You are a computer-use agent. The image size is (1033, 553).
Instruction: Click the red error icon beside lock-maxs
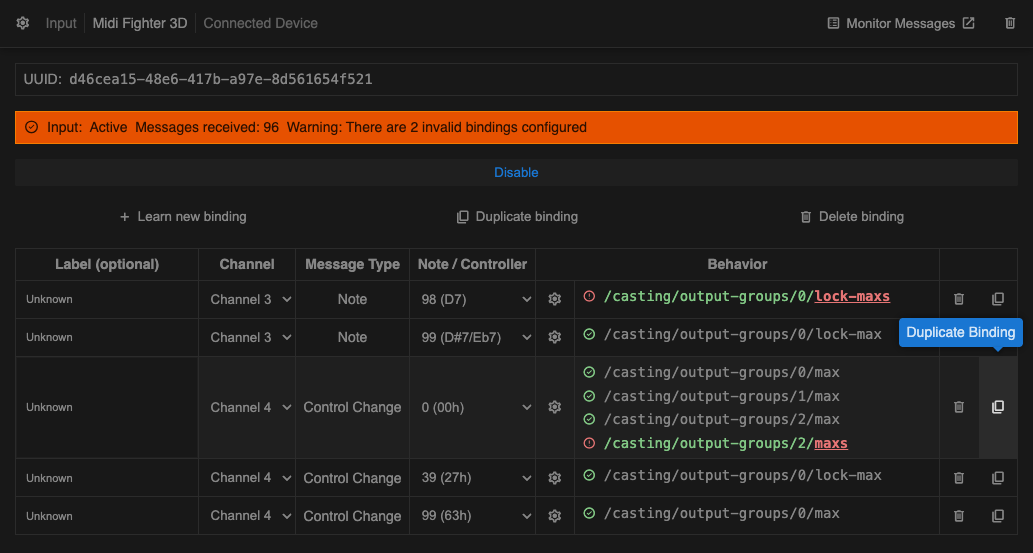pos(589,297)
